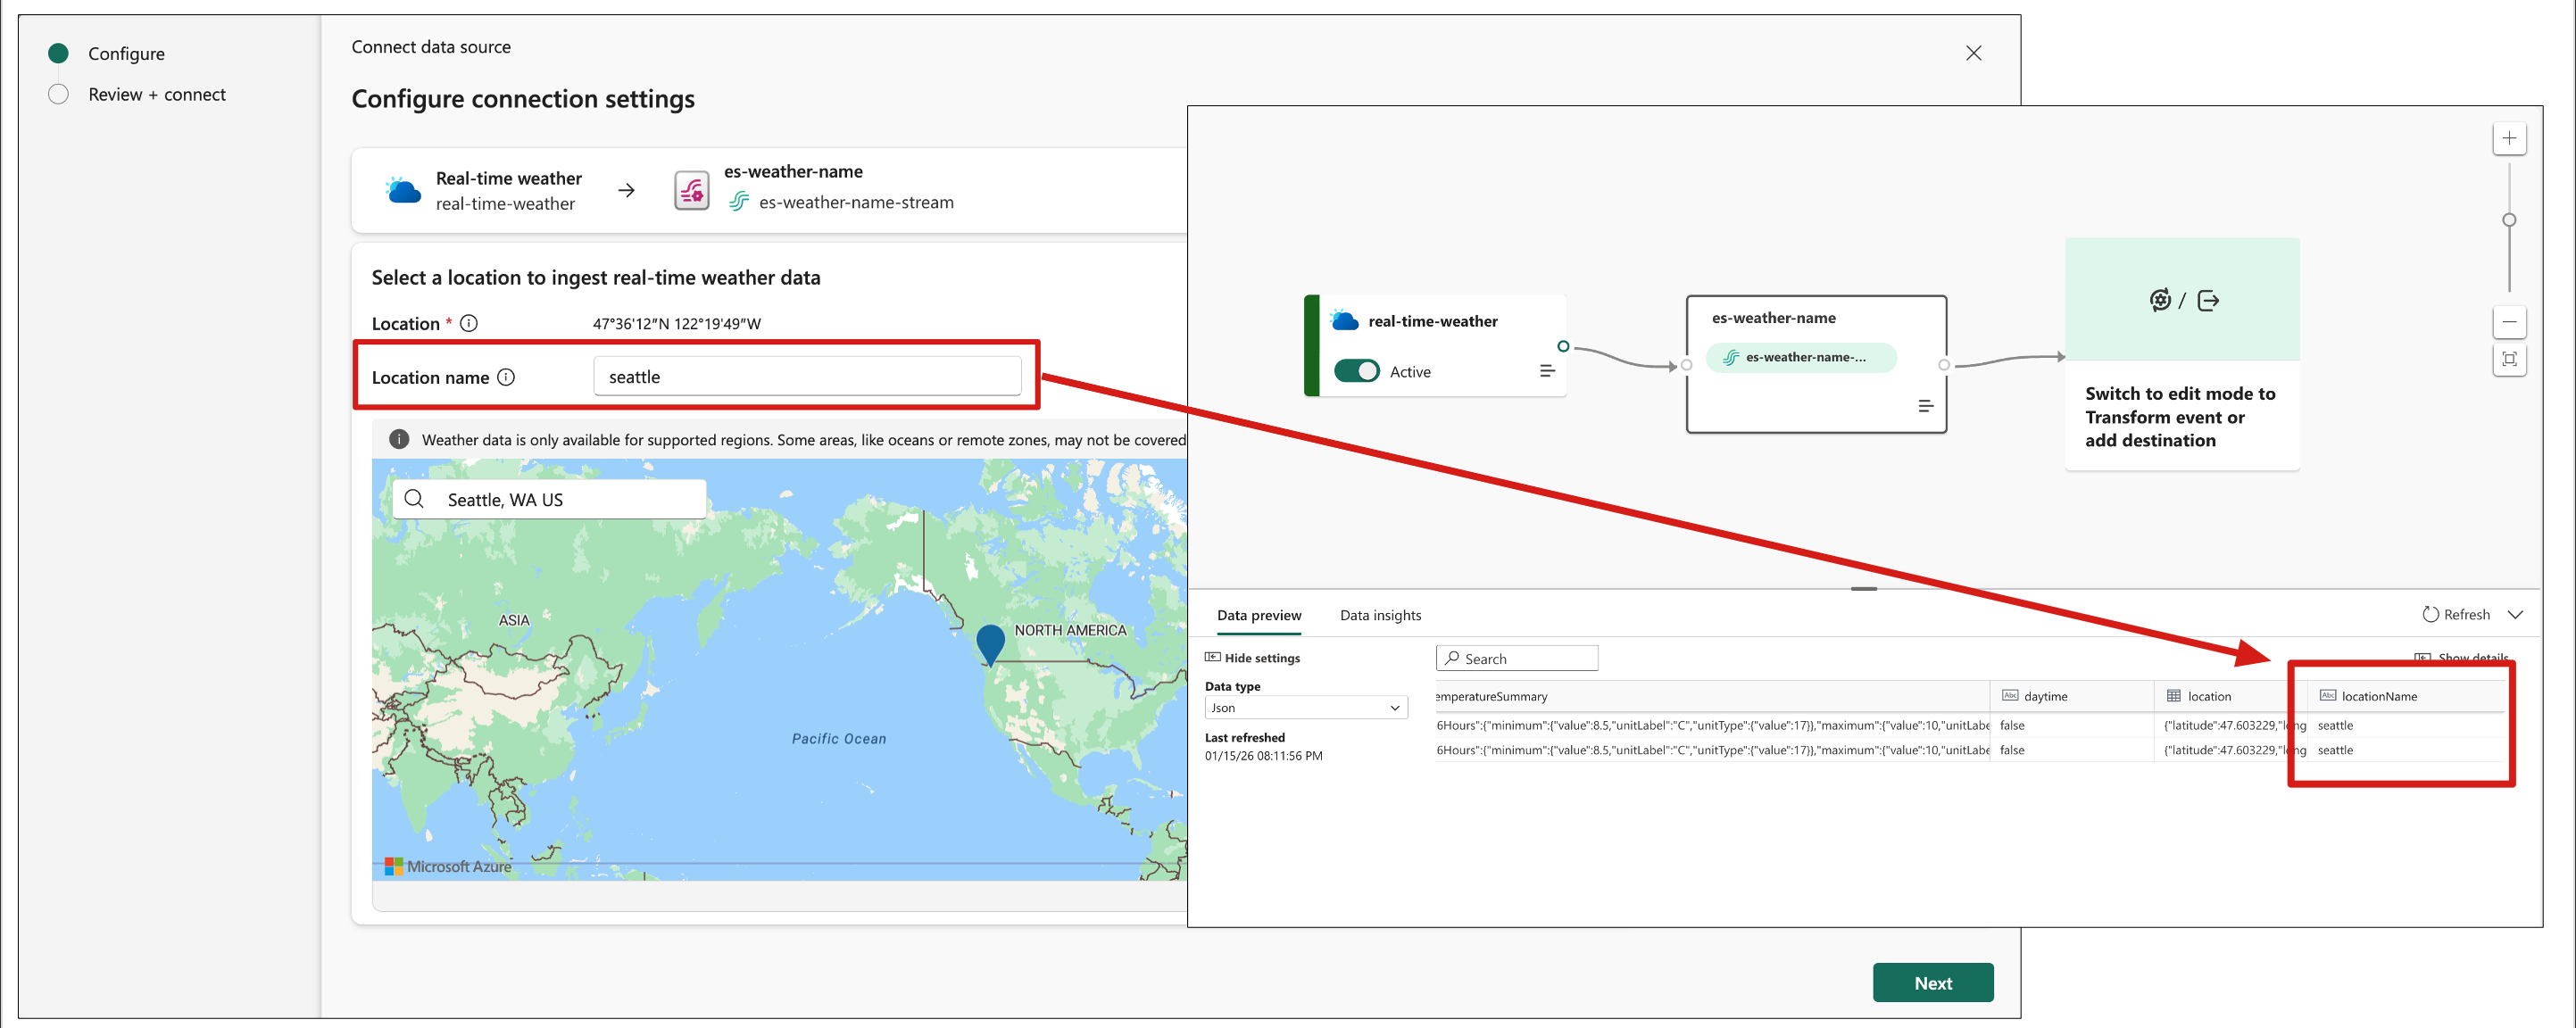Click the fit to view icon
Screen dimensions: 2576x1028
(x=2508, y=359)
